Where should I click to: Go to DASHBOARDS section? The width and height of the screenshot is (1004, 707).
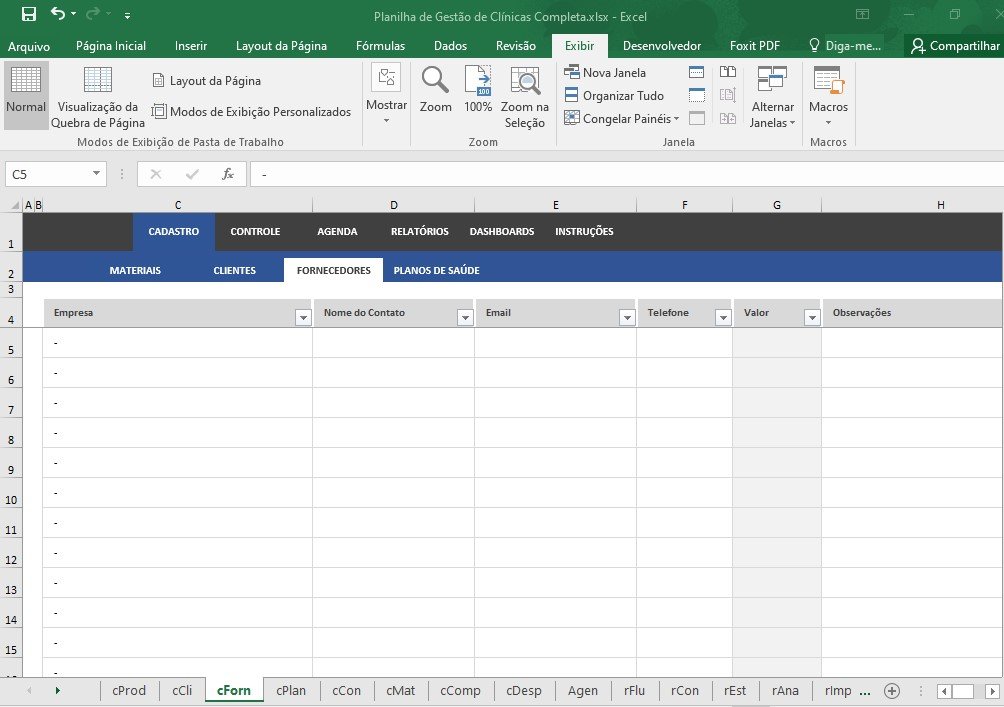[501, 231]
